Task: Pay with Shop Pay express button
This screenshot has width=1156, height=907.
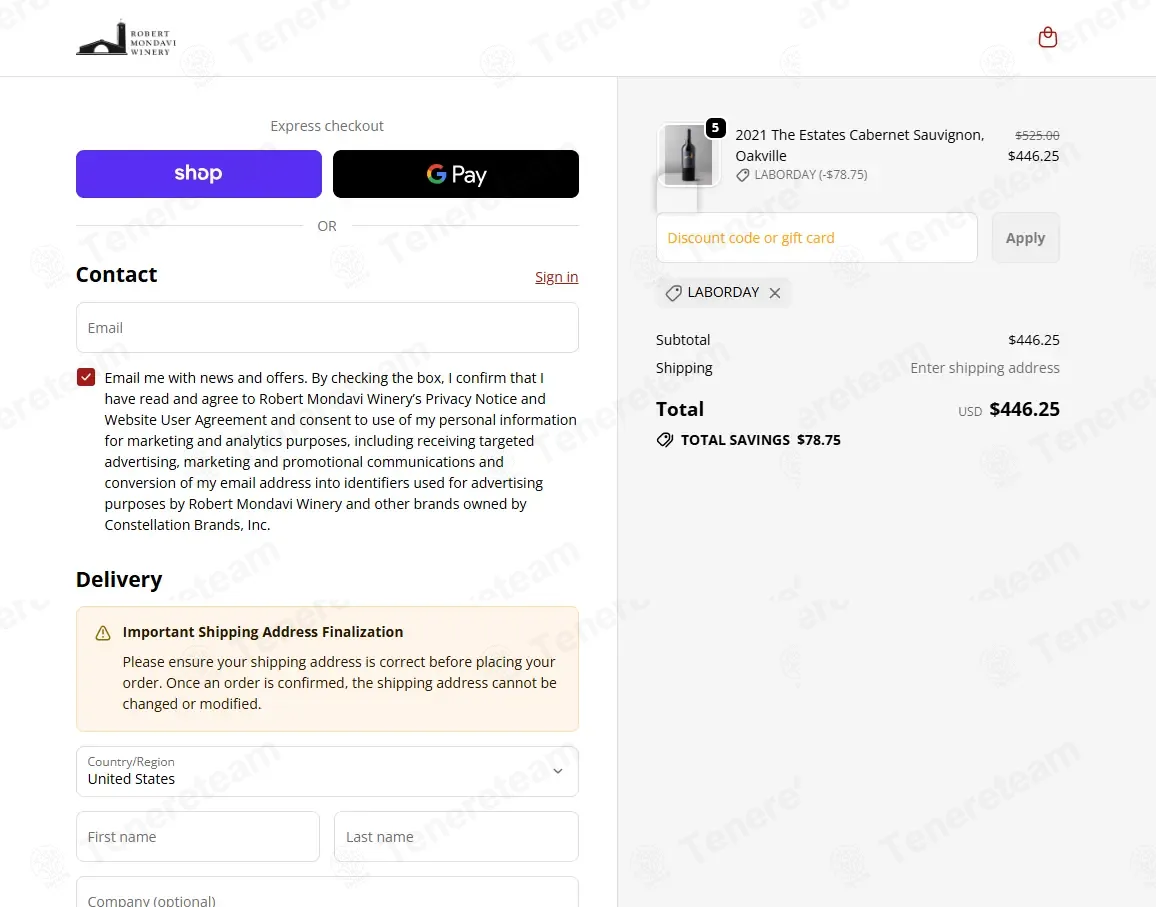Action: point(199,174)
